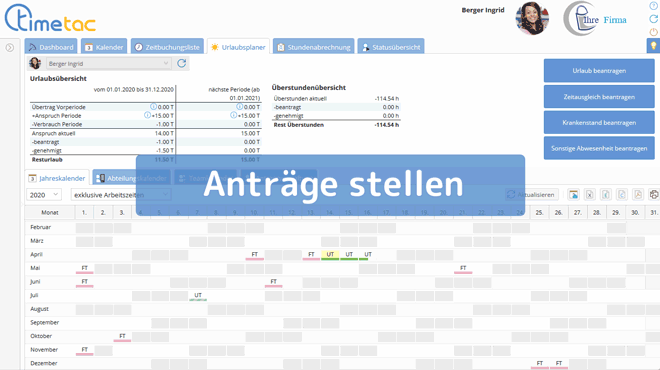Open the Stundenabrechnung tab
Screen dimensions: 660x370
click(314, 47)
